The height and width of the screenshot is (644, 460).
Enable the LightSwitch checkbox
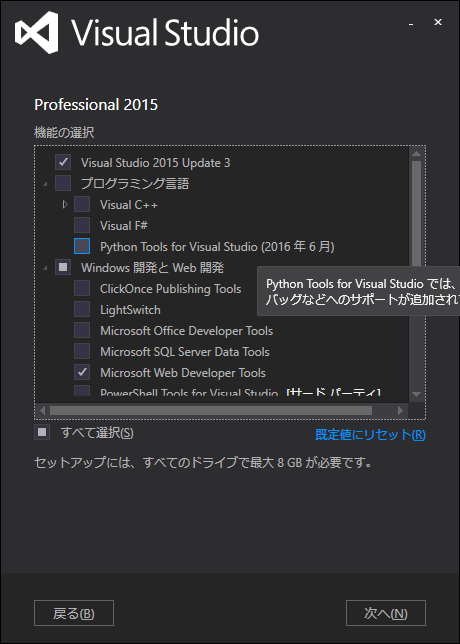[x=82, y=309]
